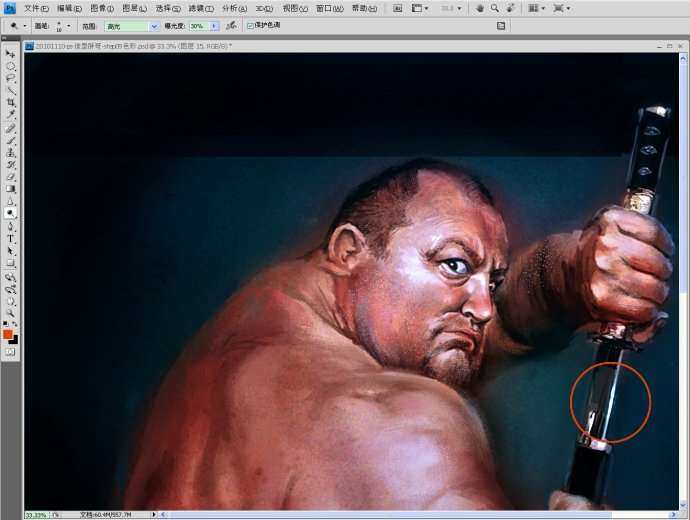
Task: Toggle Quick Mask mode at toolbox bottom
Action: 10,352
